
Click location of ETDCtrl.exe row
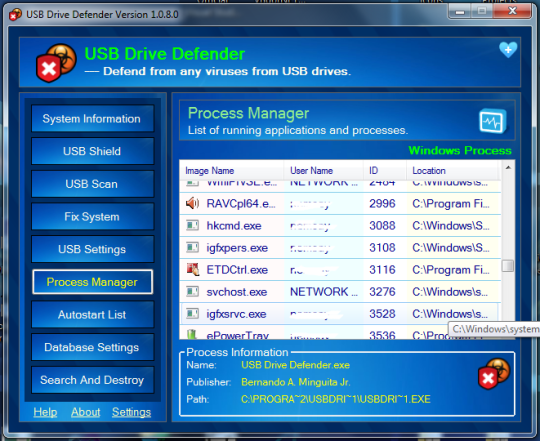tap(451, 270)
